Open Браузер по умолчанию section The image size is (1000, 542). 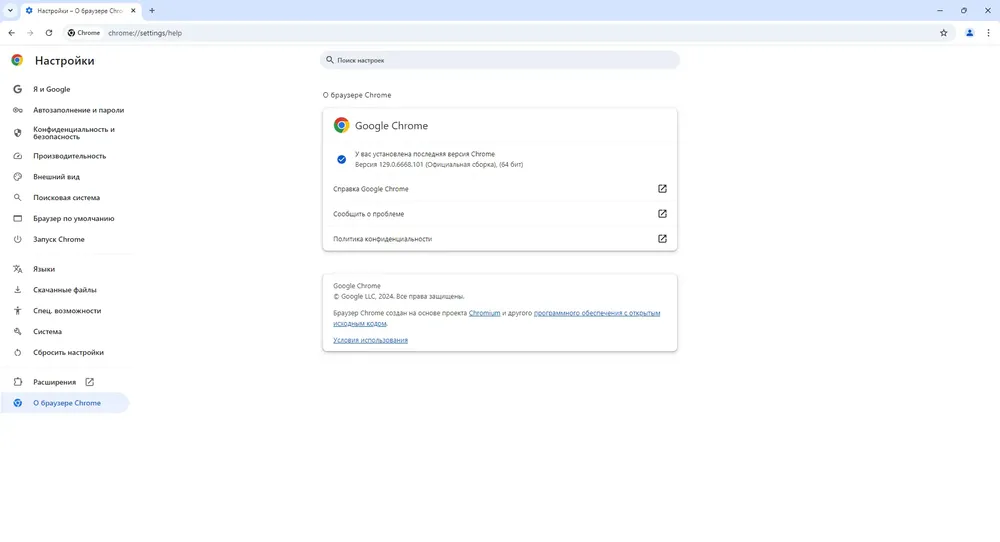pos(73,218)
